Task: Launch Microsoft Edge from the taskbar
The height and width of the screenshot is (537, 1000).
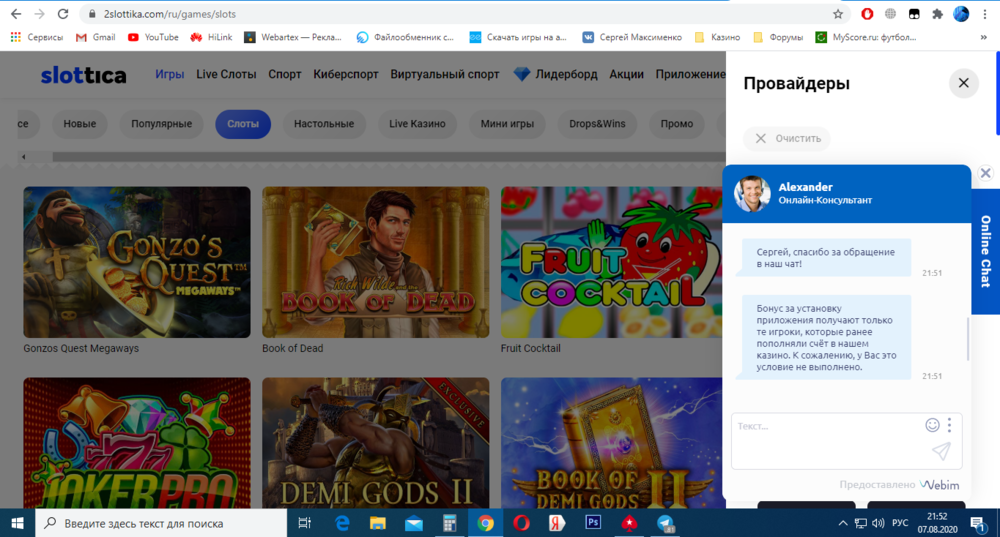Action: (x=342, y=523)
